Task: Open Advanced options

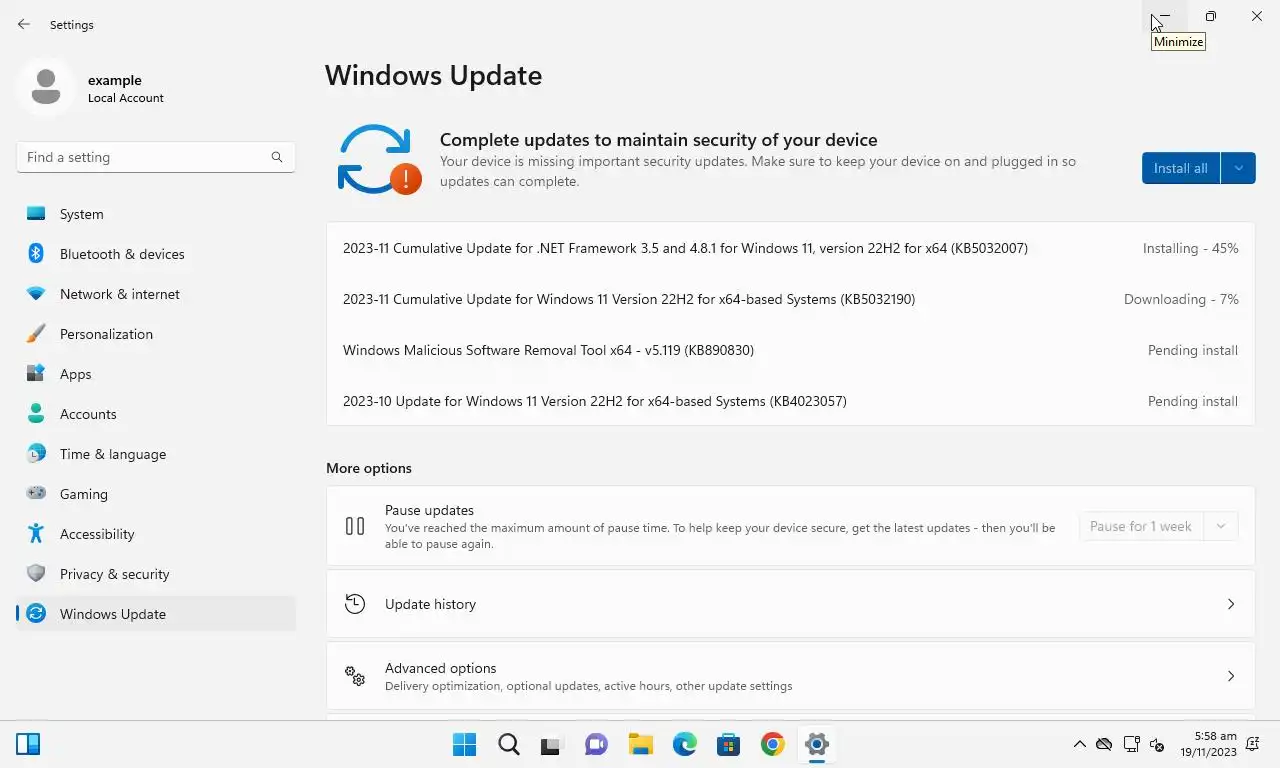Action: (x=790, y=676)
